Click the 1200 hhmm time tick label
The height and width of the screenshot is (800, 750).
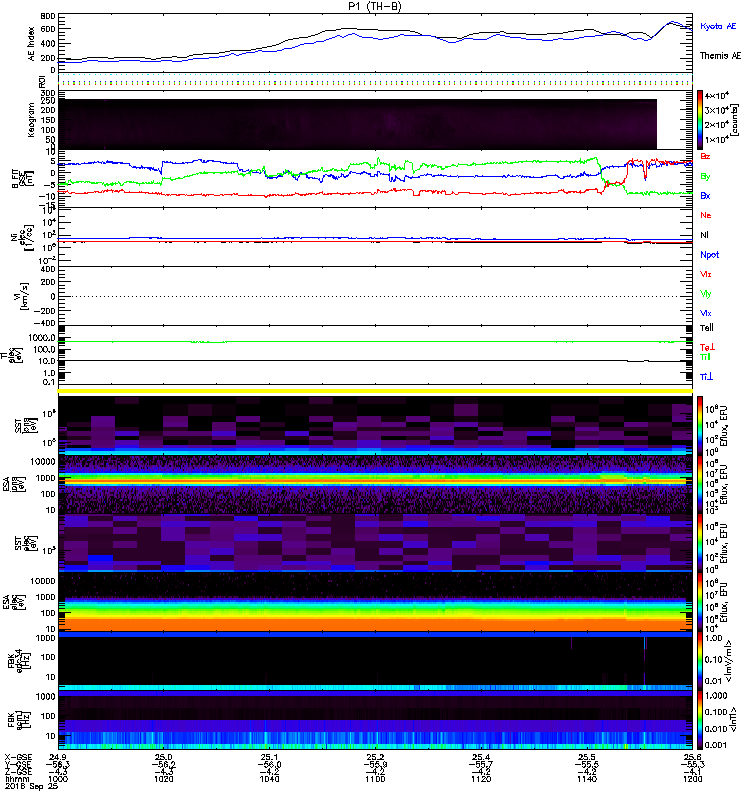692,779
